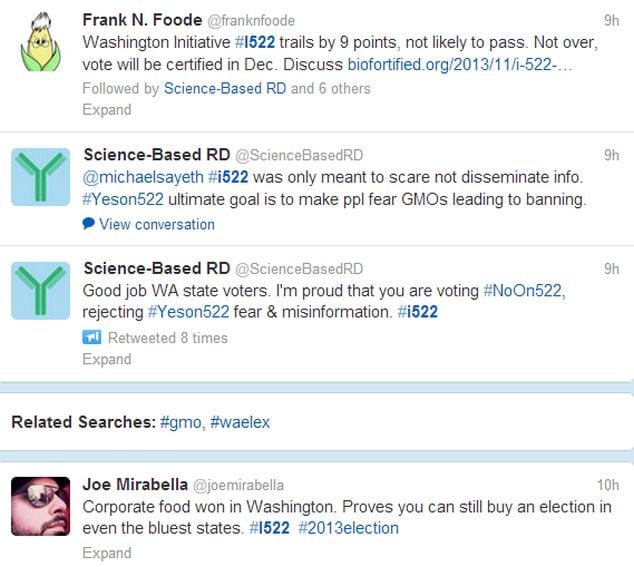Open the View conversation link
Screen dimensions: 634x567
pos(157,224)
